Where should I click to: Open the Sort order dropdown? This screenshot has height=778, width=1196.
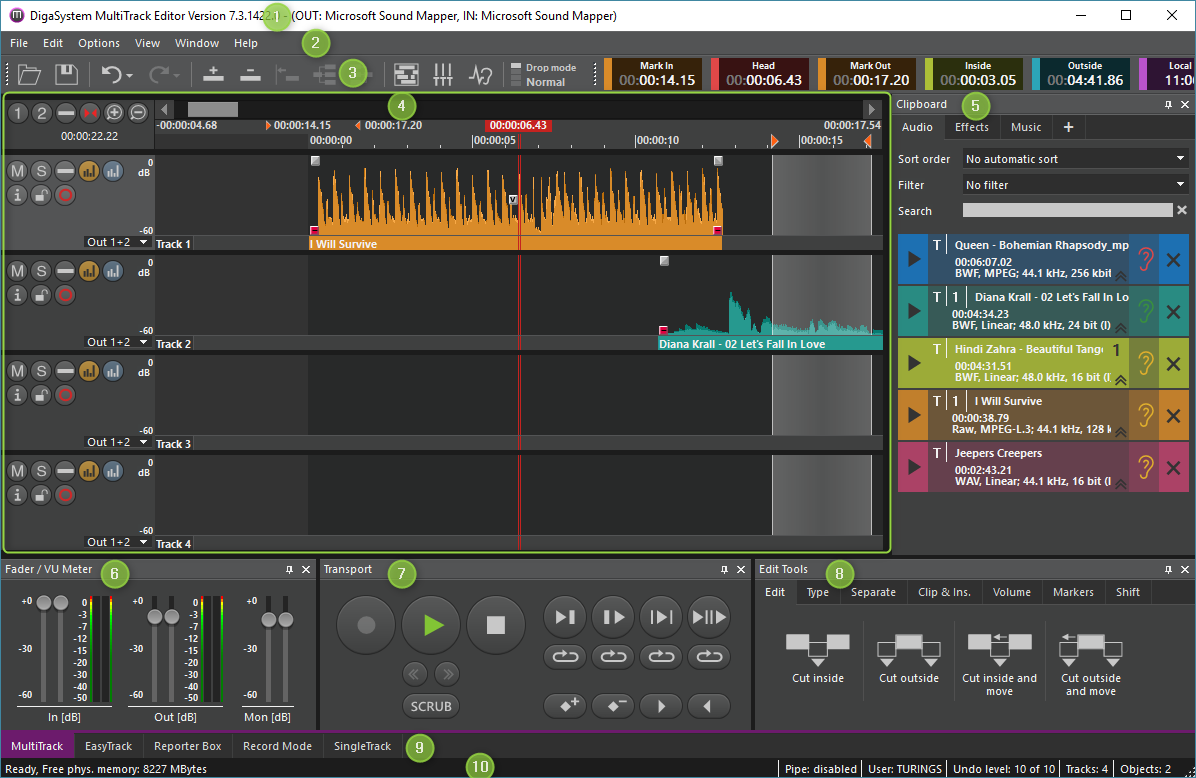[1074, 159]
